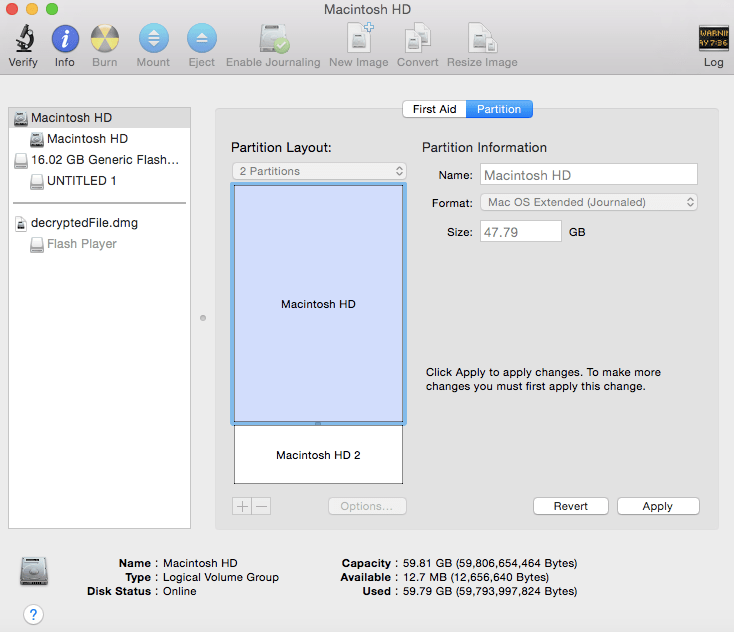
Task: Click the Size field showing 47.79
Action: (521, 232)
